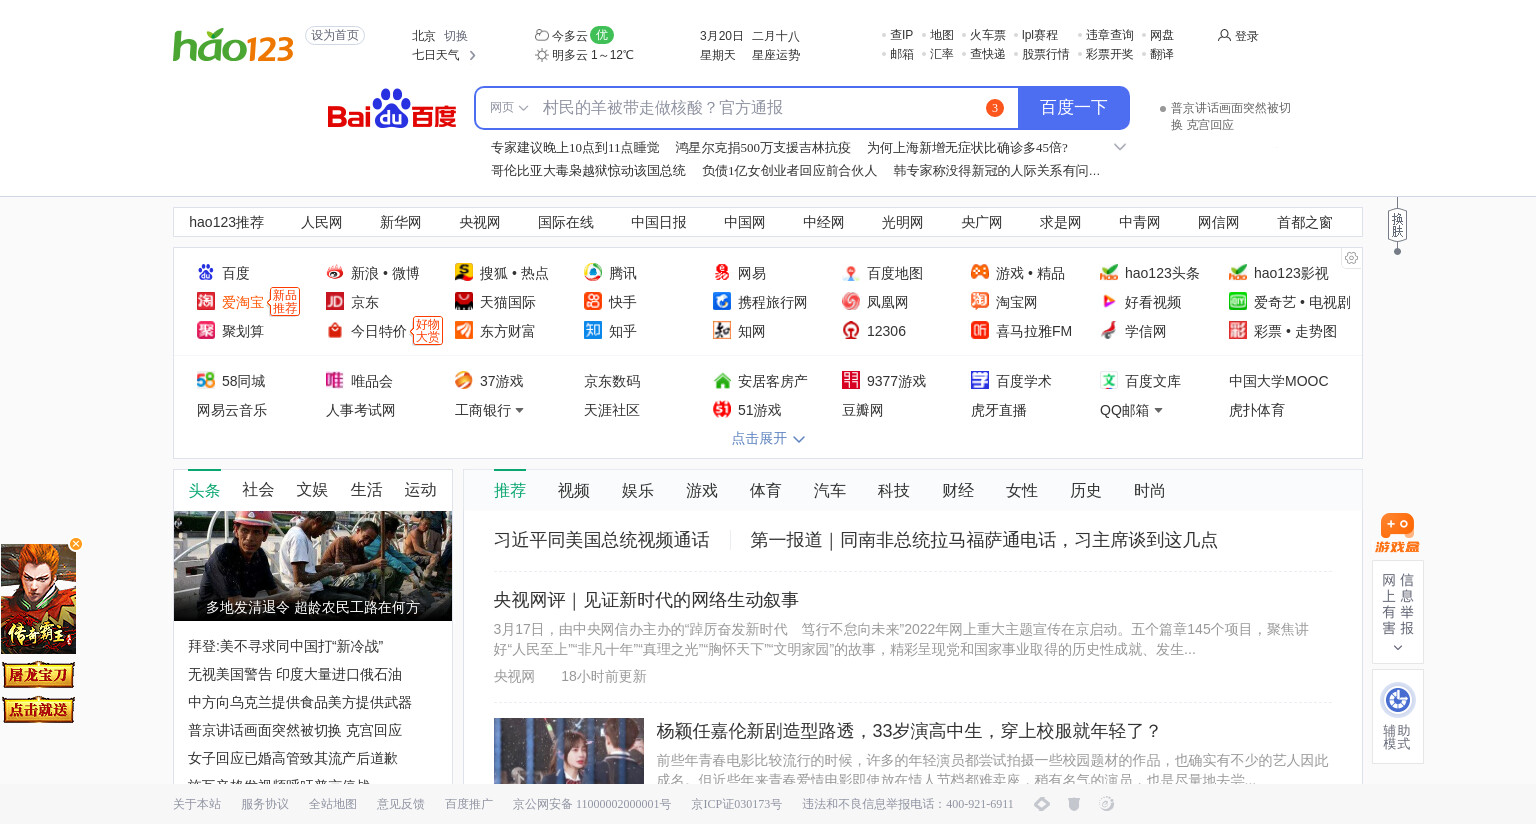Open 天猫国际 icon link
Screen dimensions: 1536x824
(464, 301)
